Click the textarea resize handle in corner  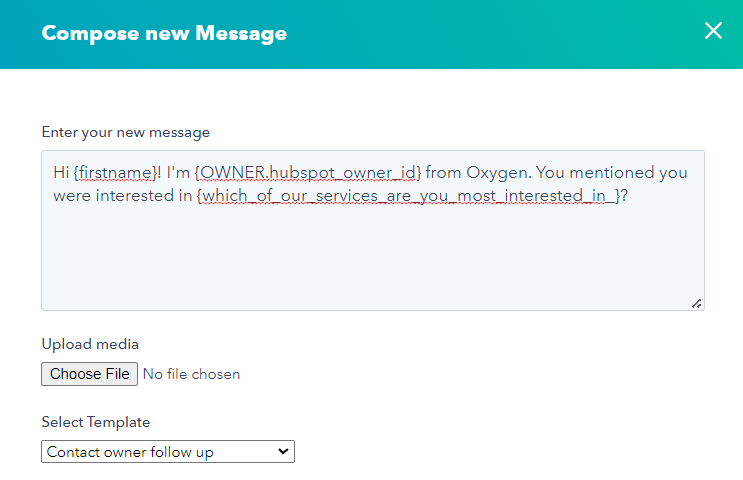tap(696, 302)
